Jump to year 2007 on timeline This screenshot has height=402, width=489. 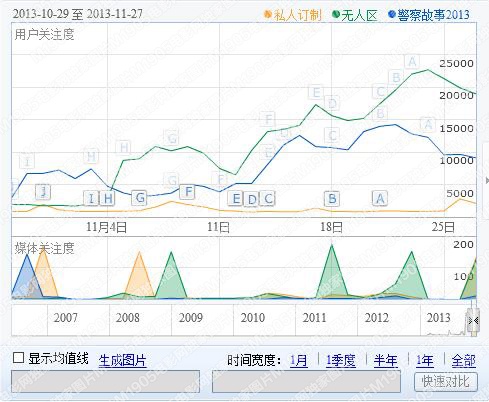pyautogui.click(x=66, y=318)
